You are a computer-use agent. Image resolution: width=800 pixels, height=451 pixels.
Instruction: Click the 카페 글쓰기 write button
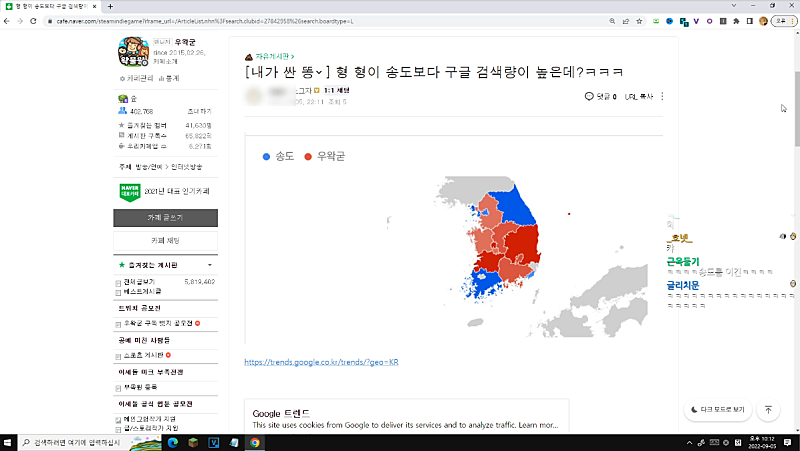pos(165,218)
